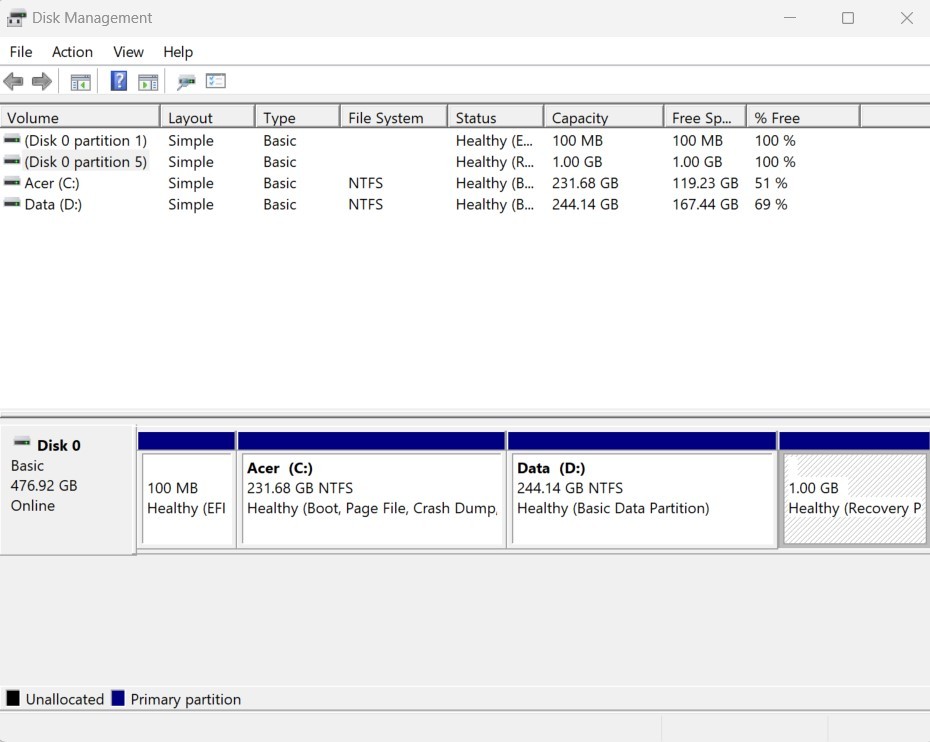The image size is (930, 742).
Task: Click the black Unallocated legend swatch
Action: click(x=13, y=698)
